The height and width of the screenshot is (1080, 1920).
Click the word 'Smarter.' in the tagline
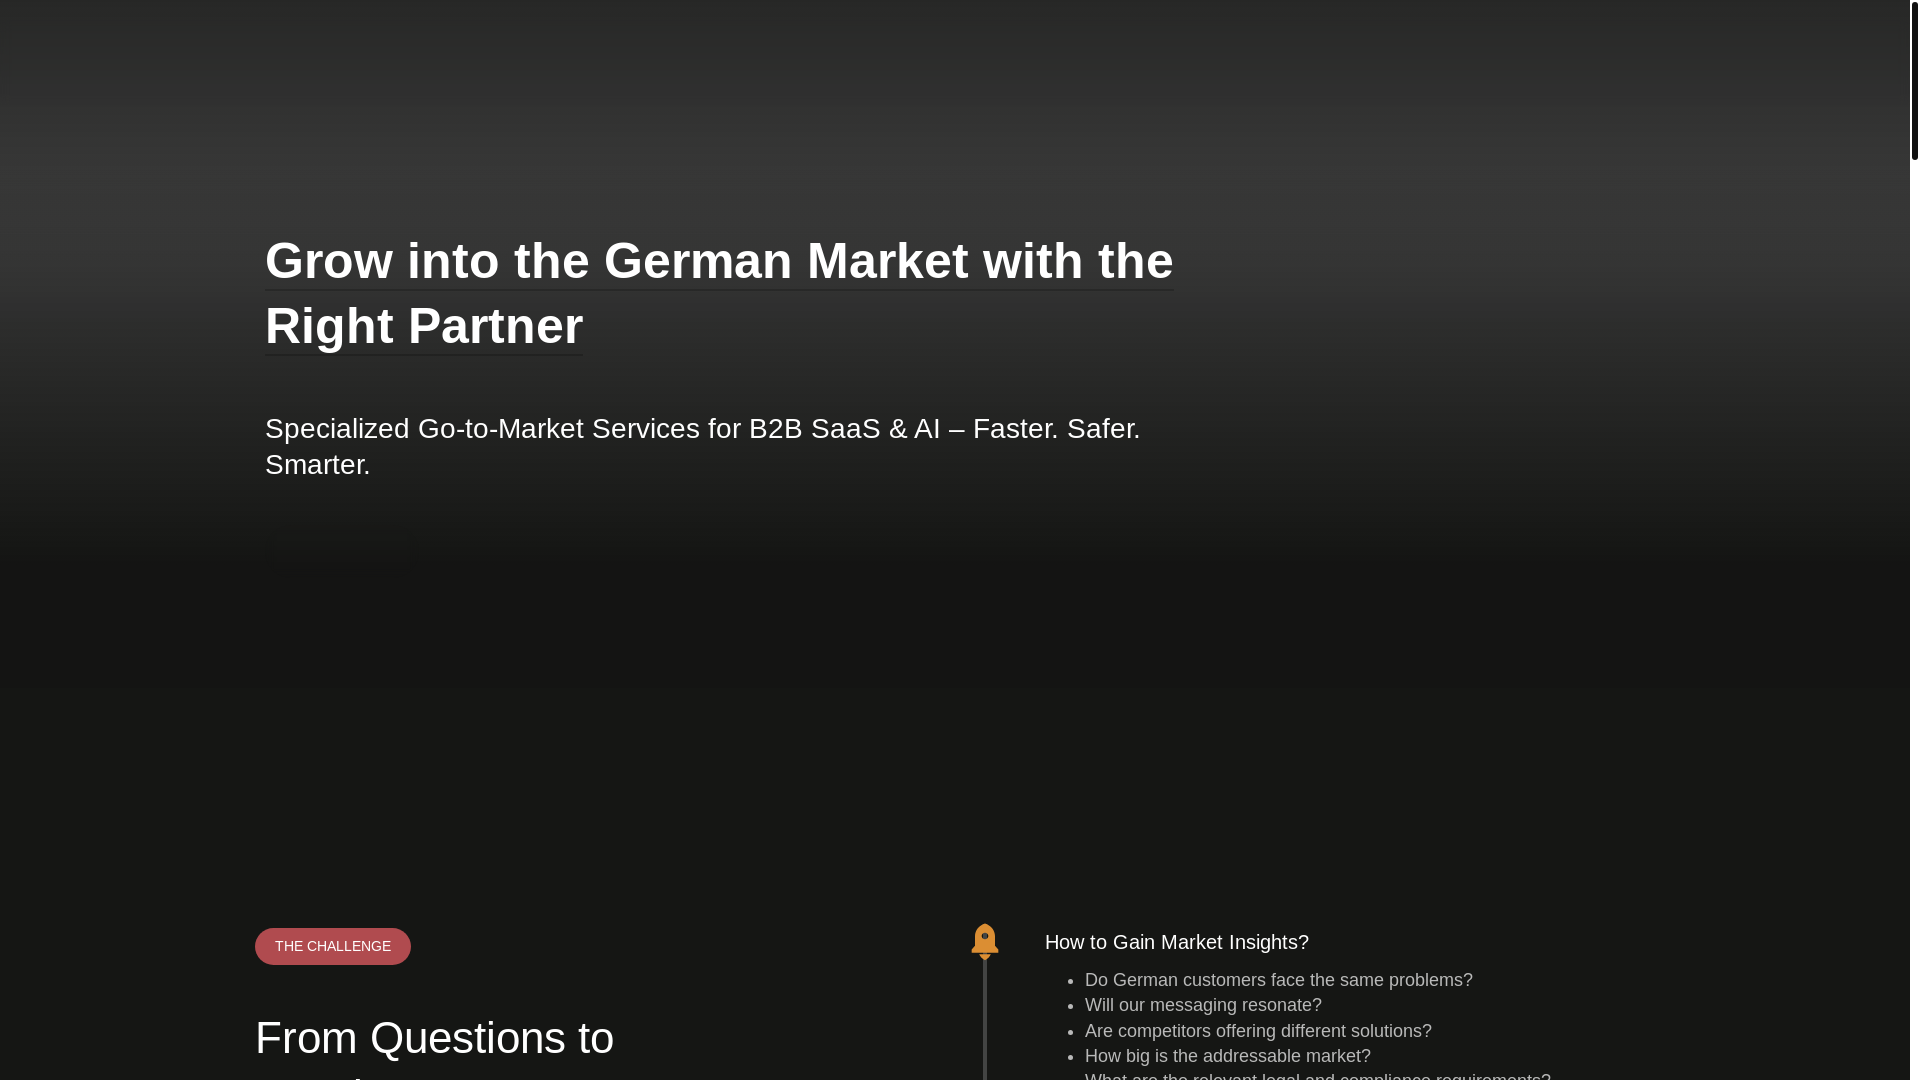(317, 465)
